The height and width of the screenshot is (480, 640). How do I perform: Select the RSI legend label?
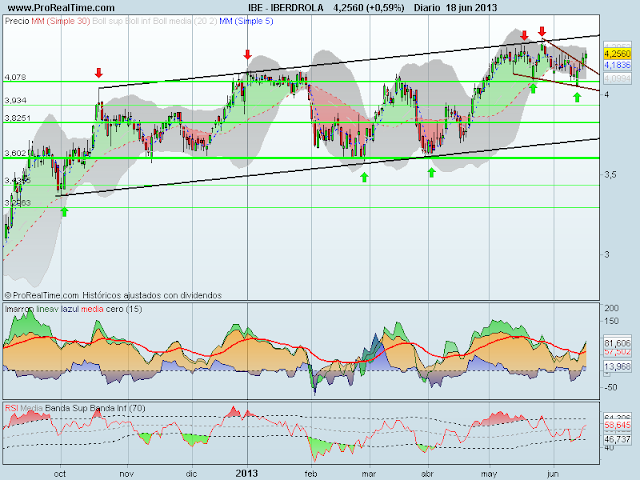point(12,408)
